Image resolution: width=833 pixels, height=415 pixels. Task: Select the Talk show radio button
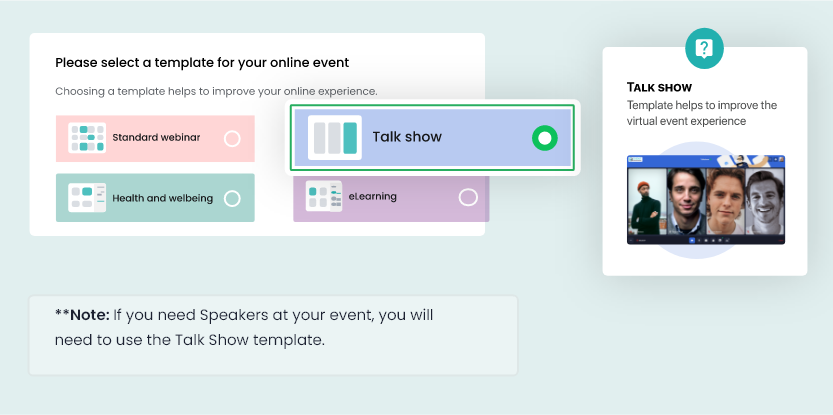(x=545, y=138)
